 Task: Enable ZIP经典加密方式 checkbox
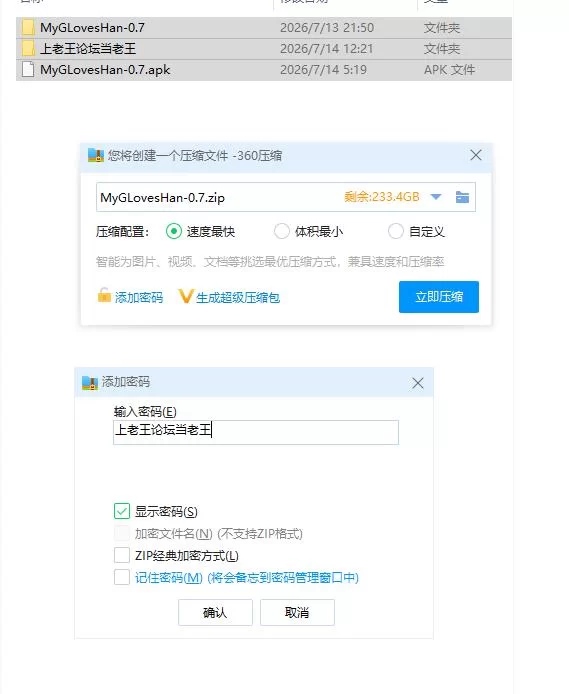coord(122,555)
